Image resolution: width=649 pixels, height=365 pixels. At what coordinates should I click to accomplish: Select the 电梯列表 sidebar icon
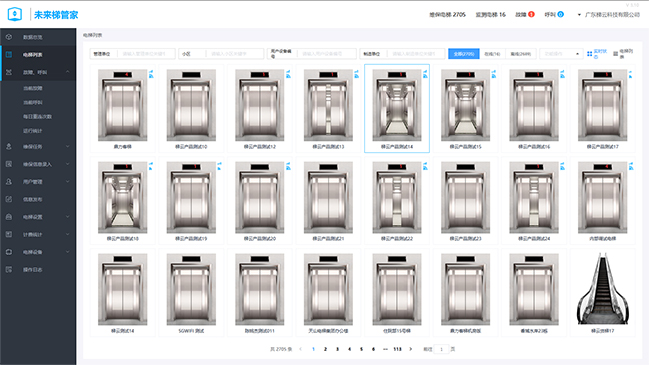9,55
